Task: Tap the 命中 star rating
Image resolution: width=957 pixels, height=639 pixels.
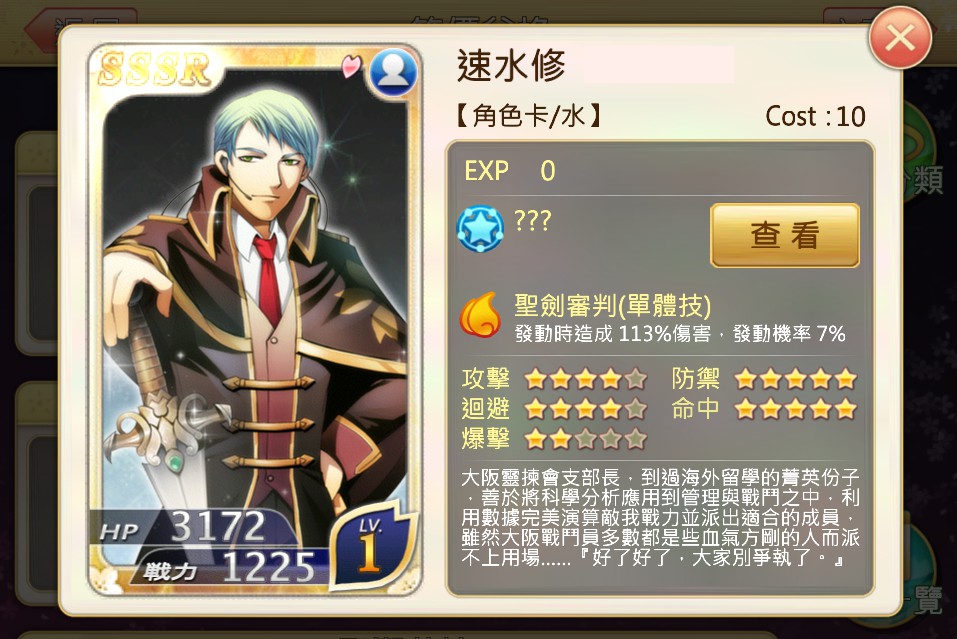Action: pos(796,408)
